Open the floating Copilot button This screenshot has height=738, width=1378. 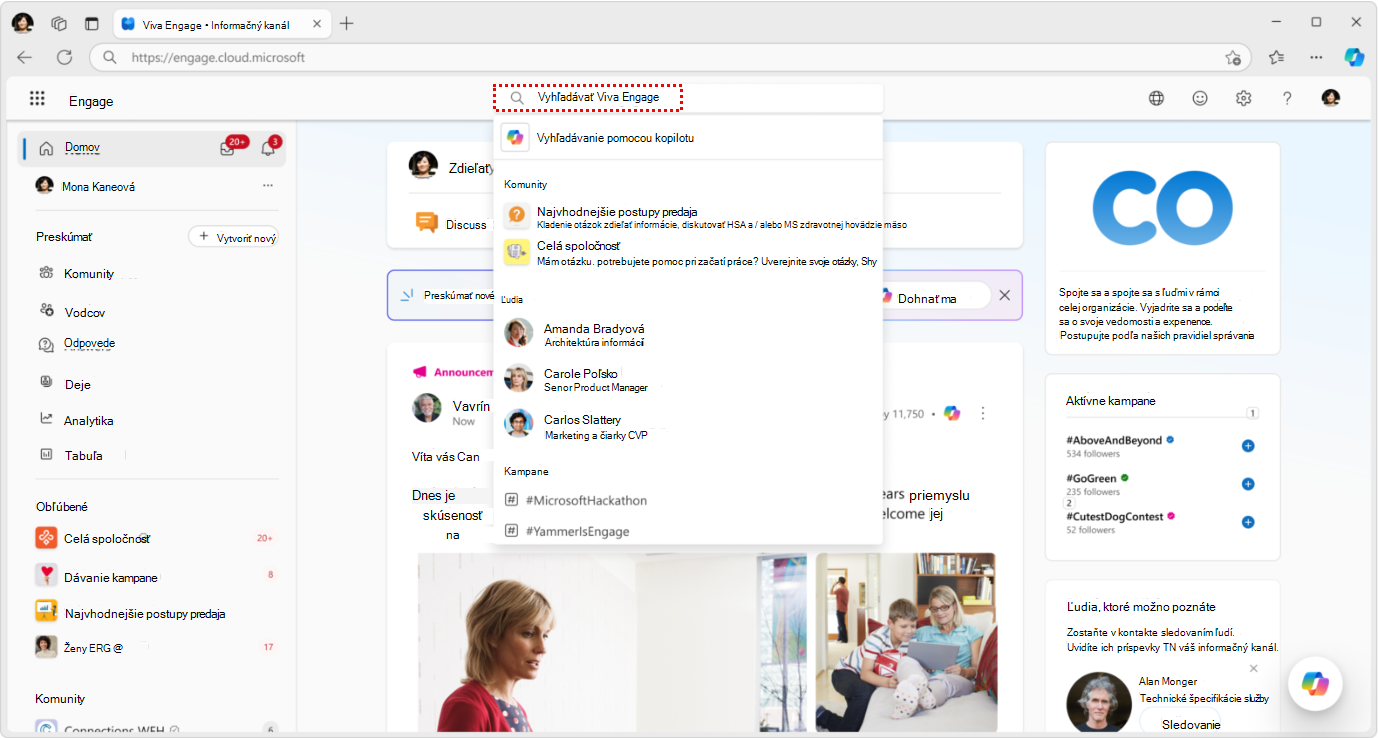point(1315,683)
